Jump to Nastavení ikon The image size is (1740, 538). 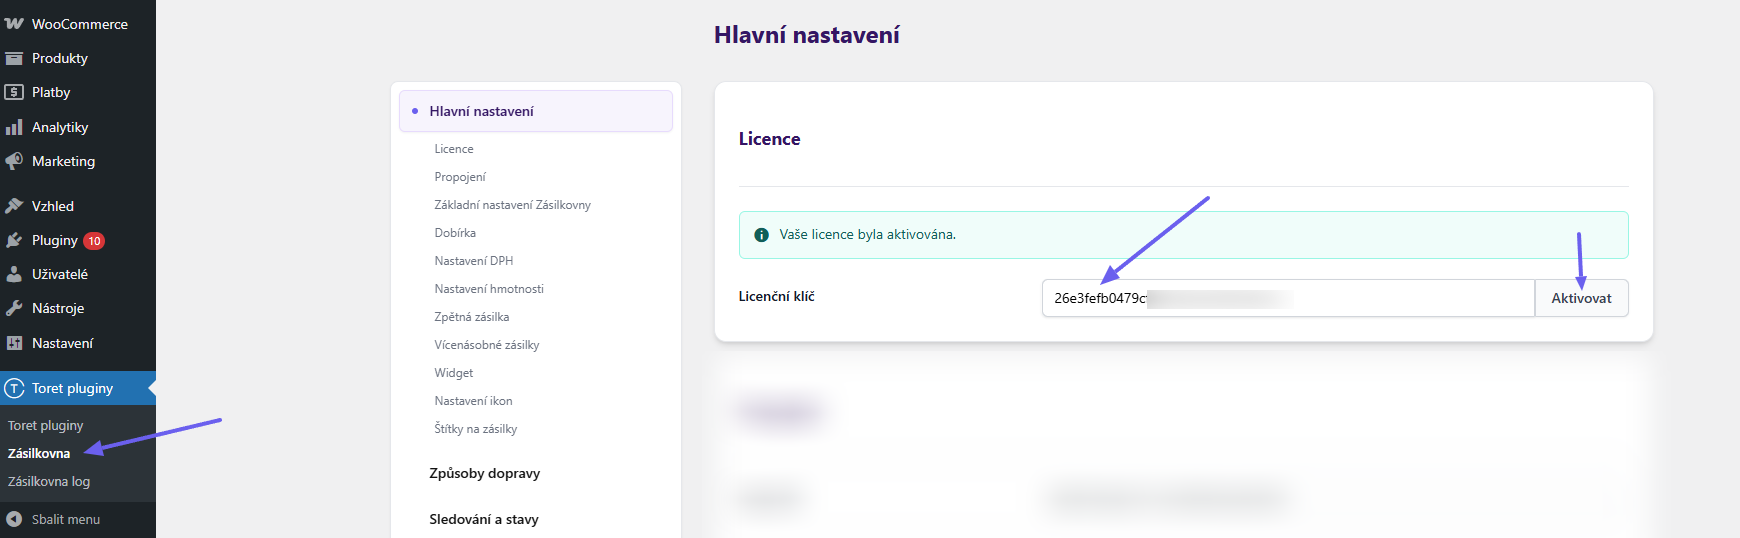pyautogui.click(x=473, y=401)
